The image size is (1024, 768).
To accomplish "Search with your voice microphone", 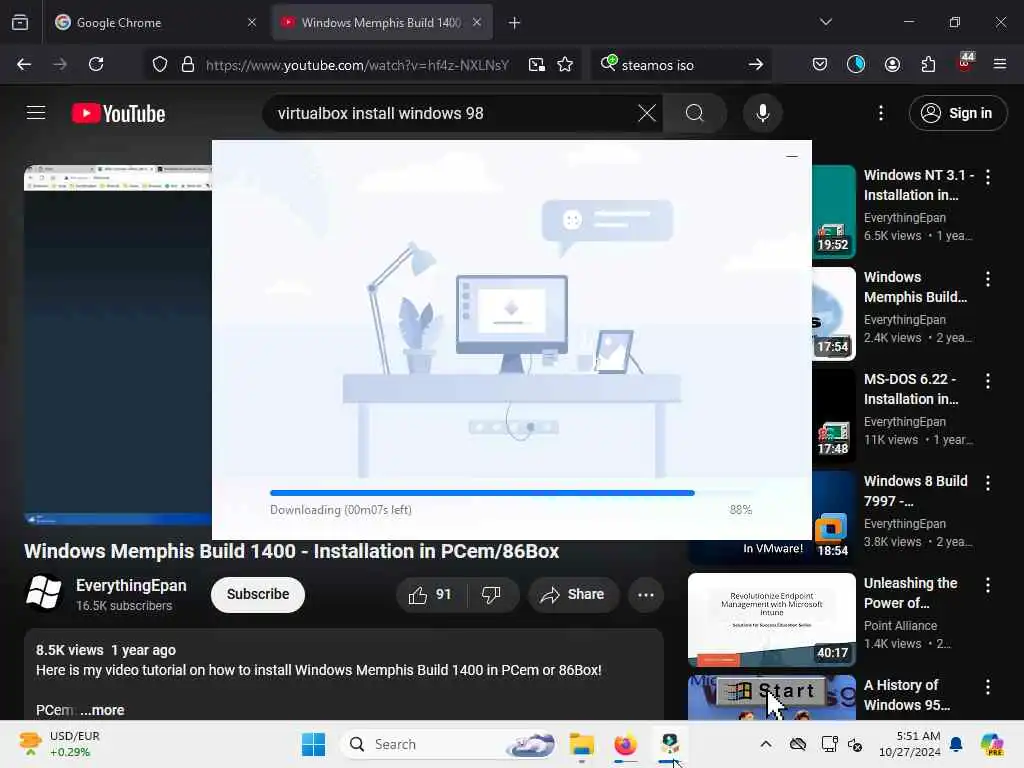I will tap(762, 114).
